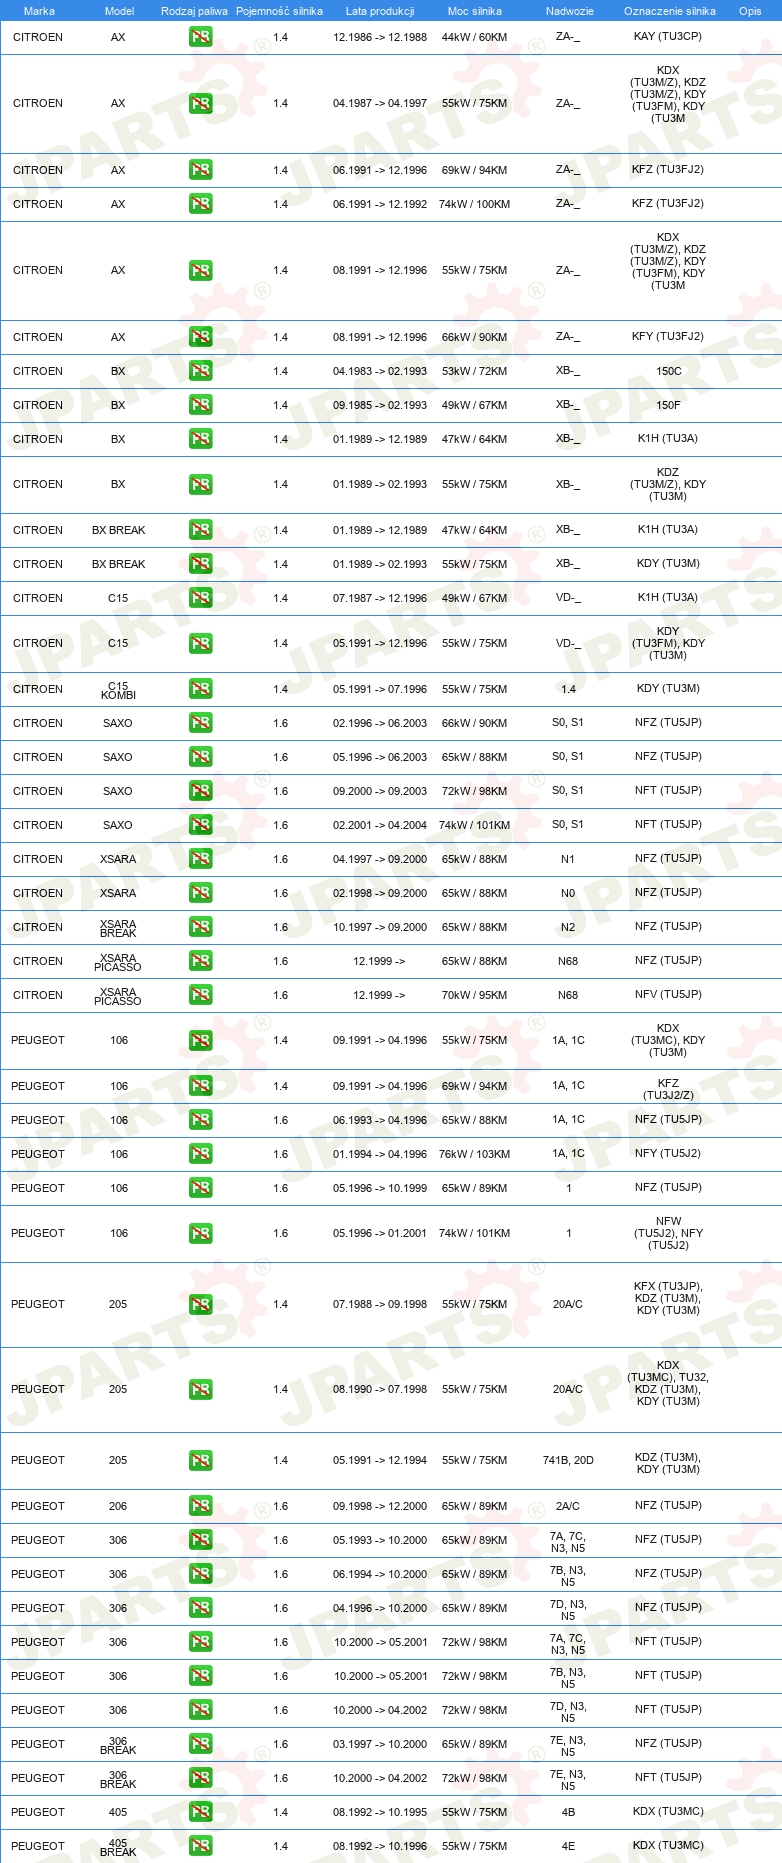782x1863 pixels.
Task: Click the 4E body cell
Action: click(x=568, y=1846)
